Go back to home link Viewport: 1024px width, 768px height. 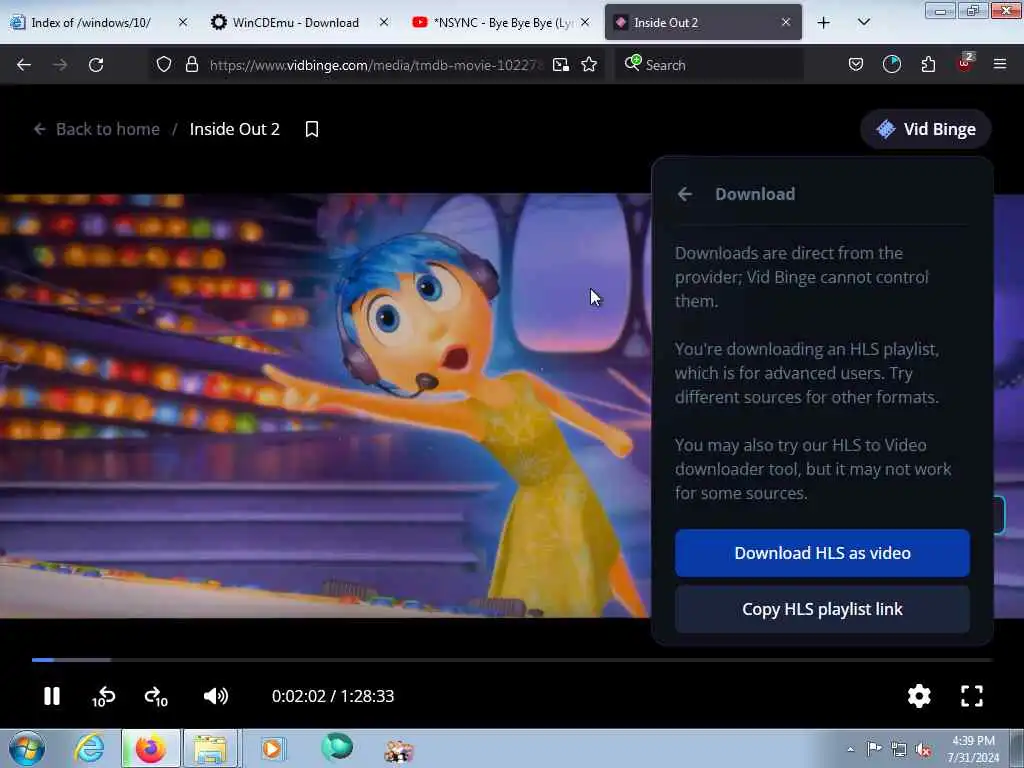point(97,129)
